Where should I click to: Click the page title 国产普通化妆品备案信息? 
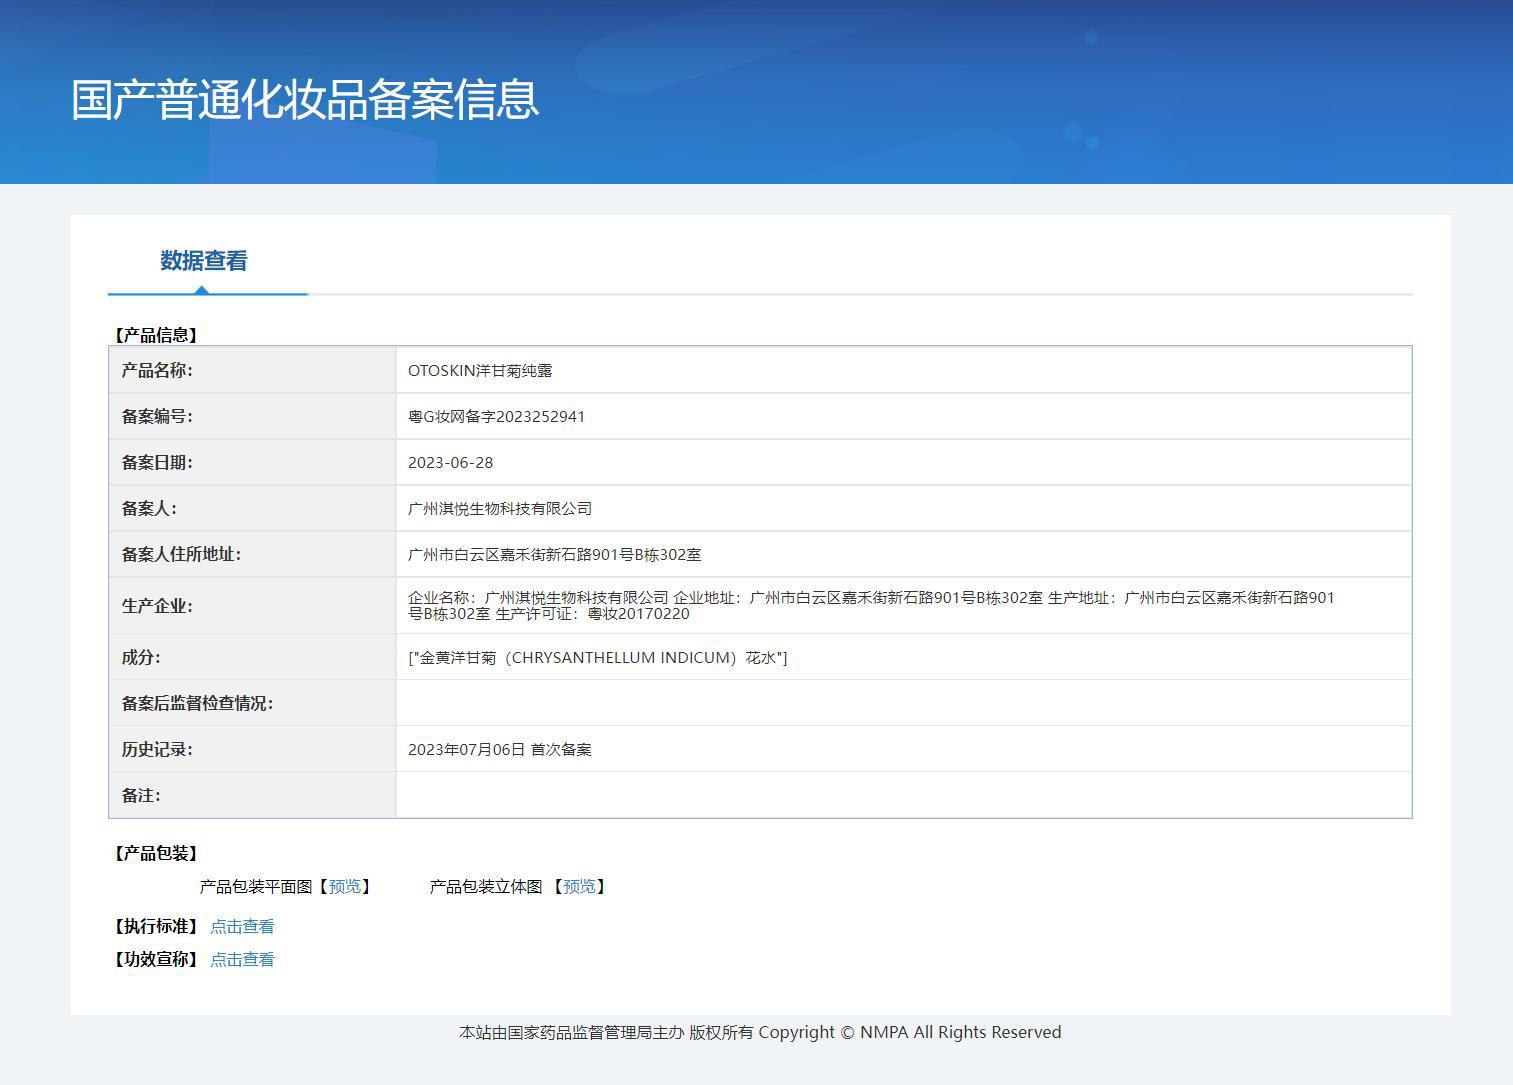point(305,100)
